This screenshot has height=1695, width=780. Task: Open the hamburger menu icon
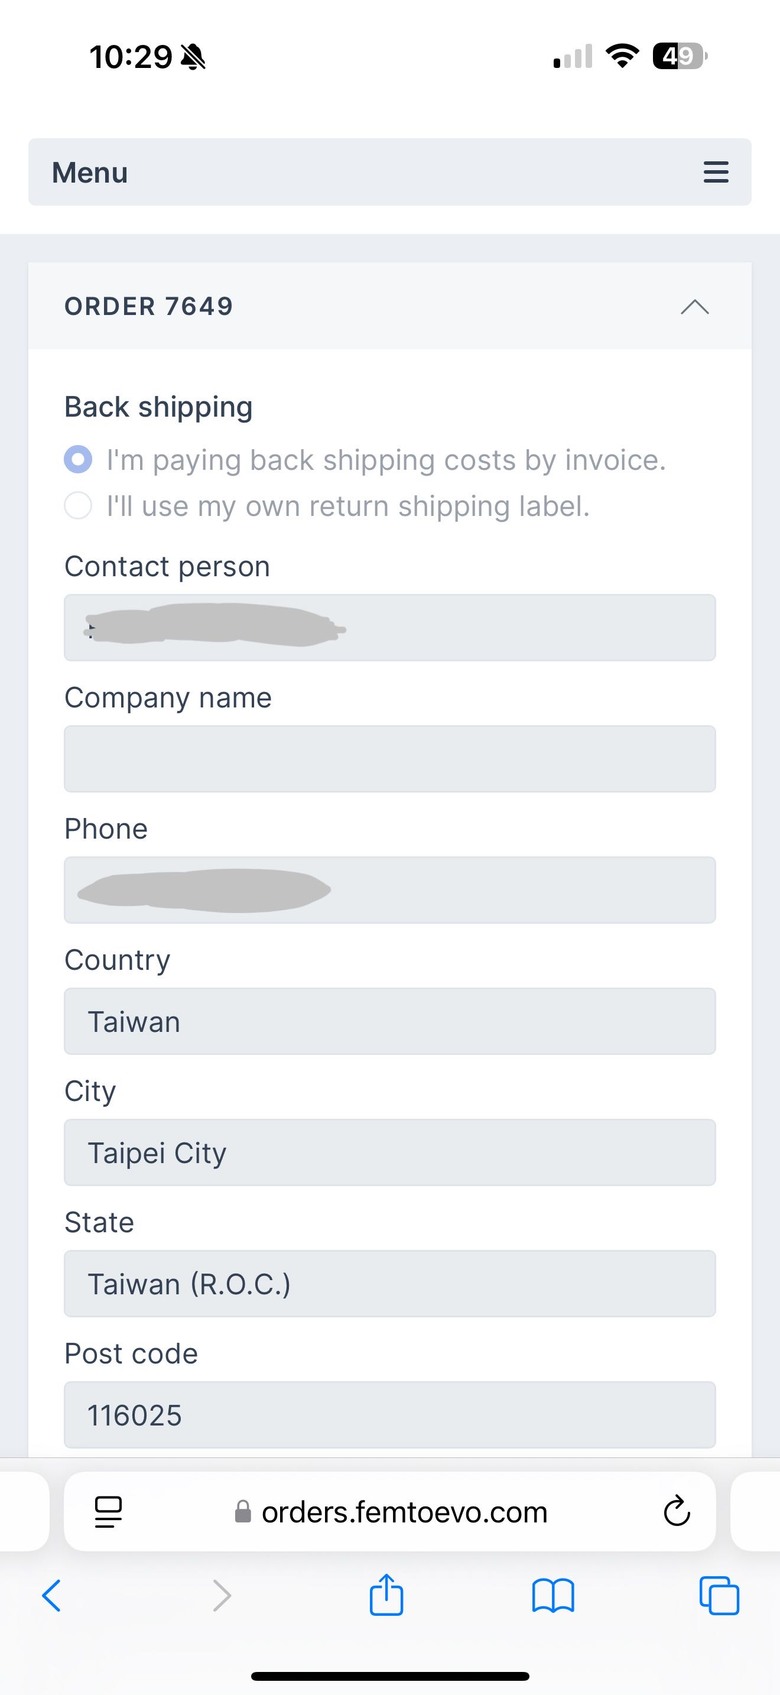click(x=716, y=172)
